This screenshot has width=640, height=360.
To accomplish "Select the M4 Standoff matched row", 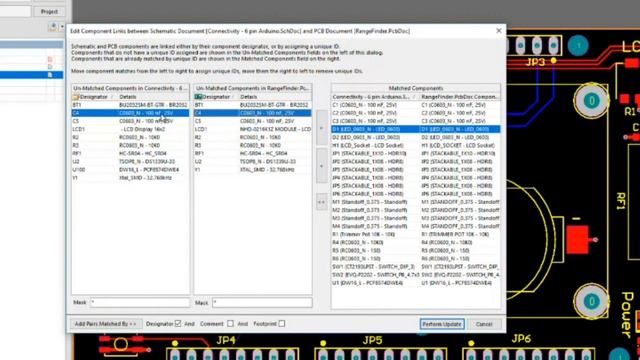I will point(416,226).
